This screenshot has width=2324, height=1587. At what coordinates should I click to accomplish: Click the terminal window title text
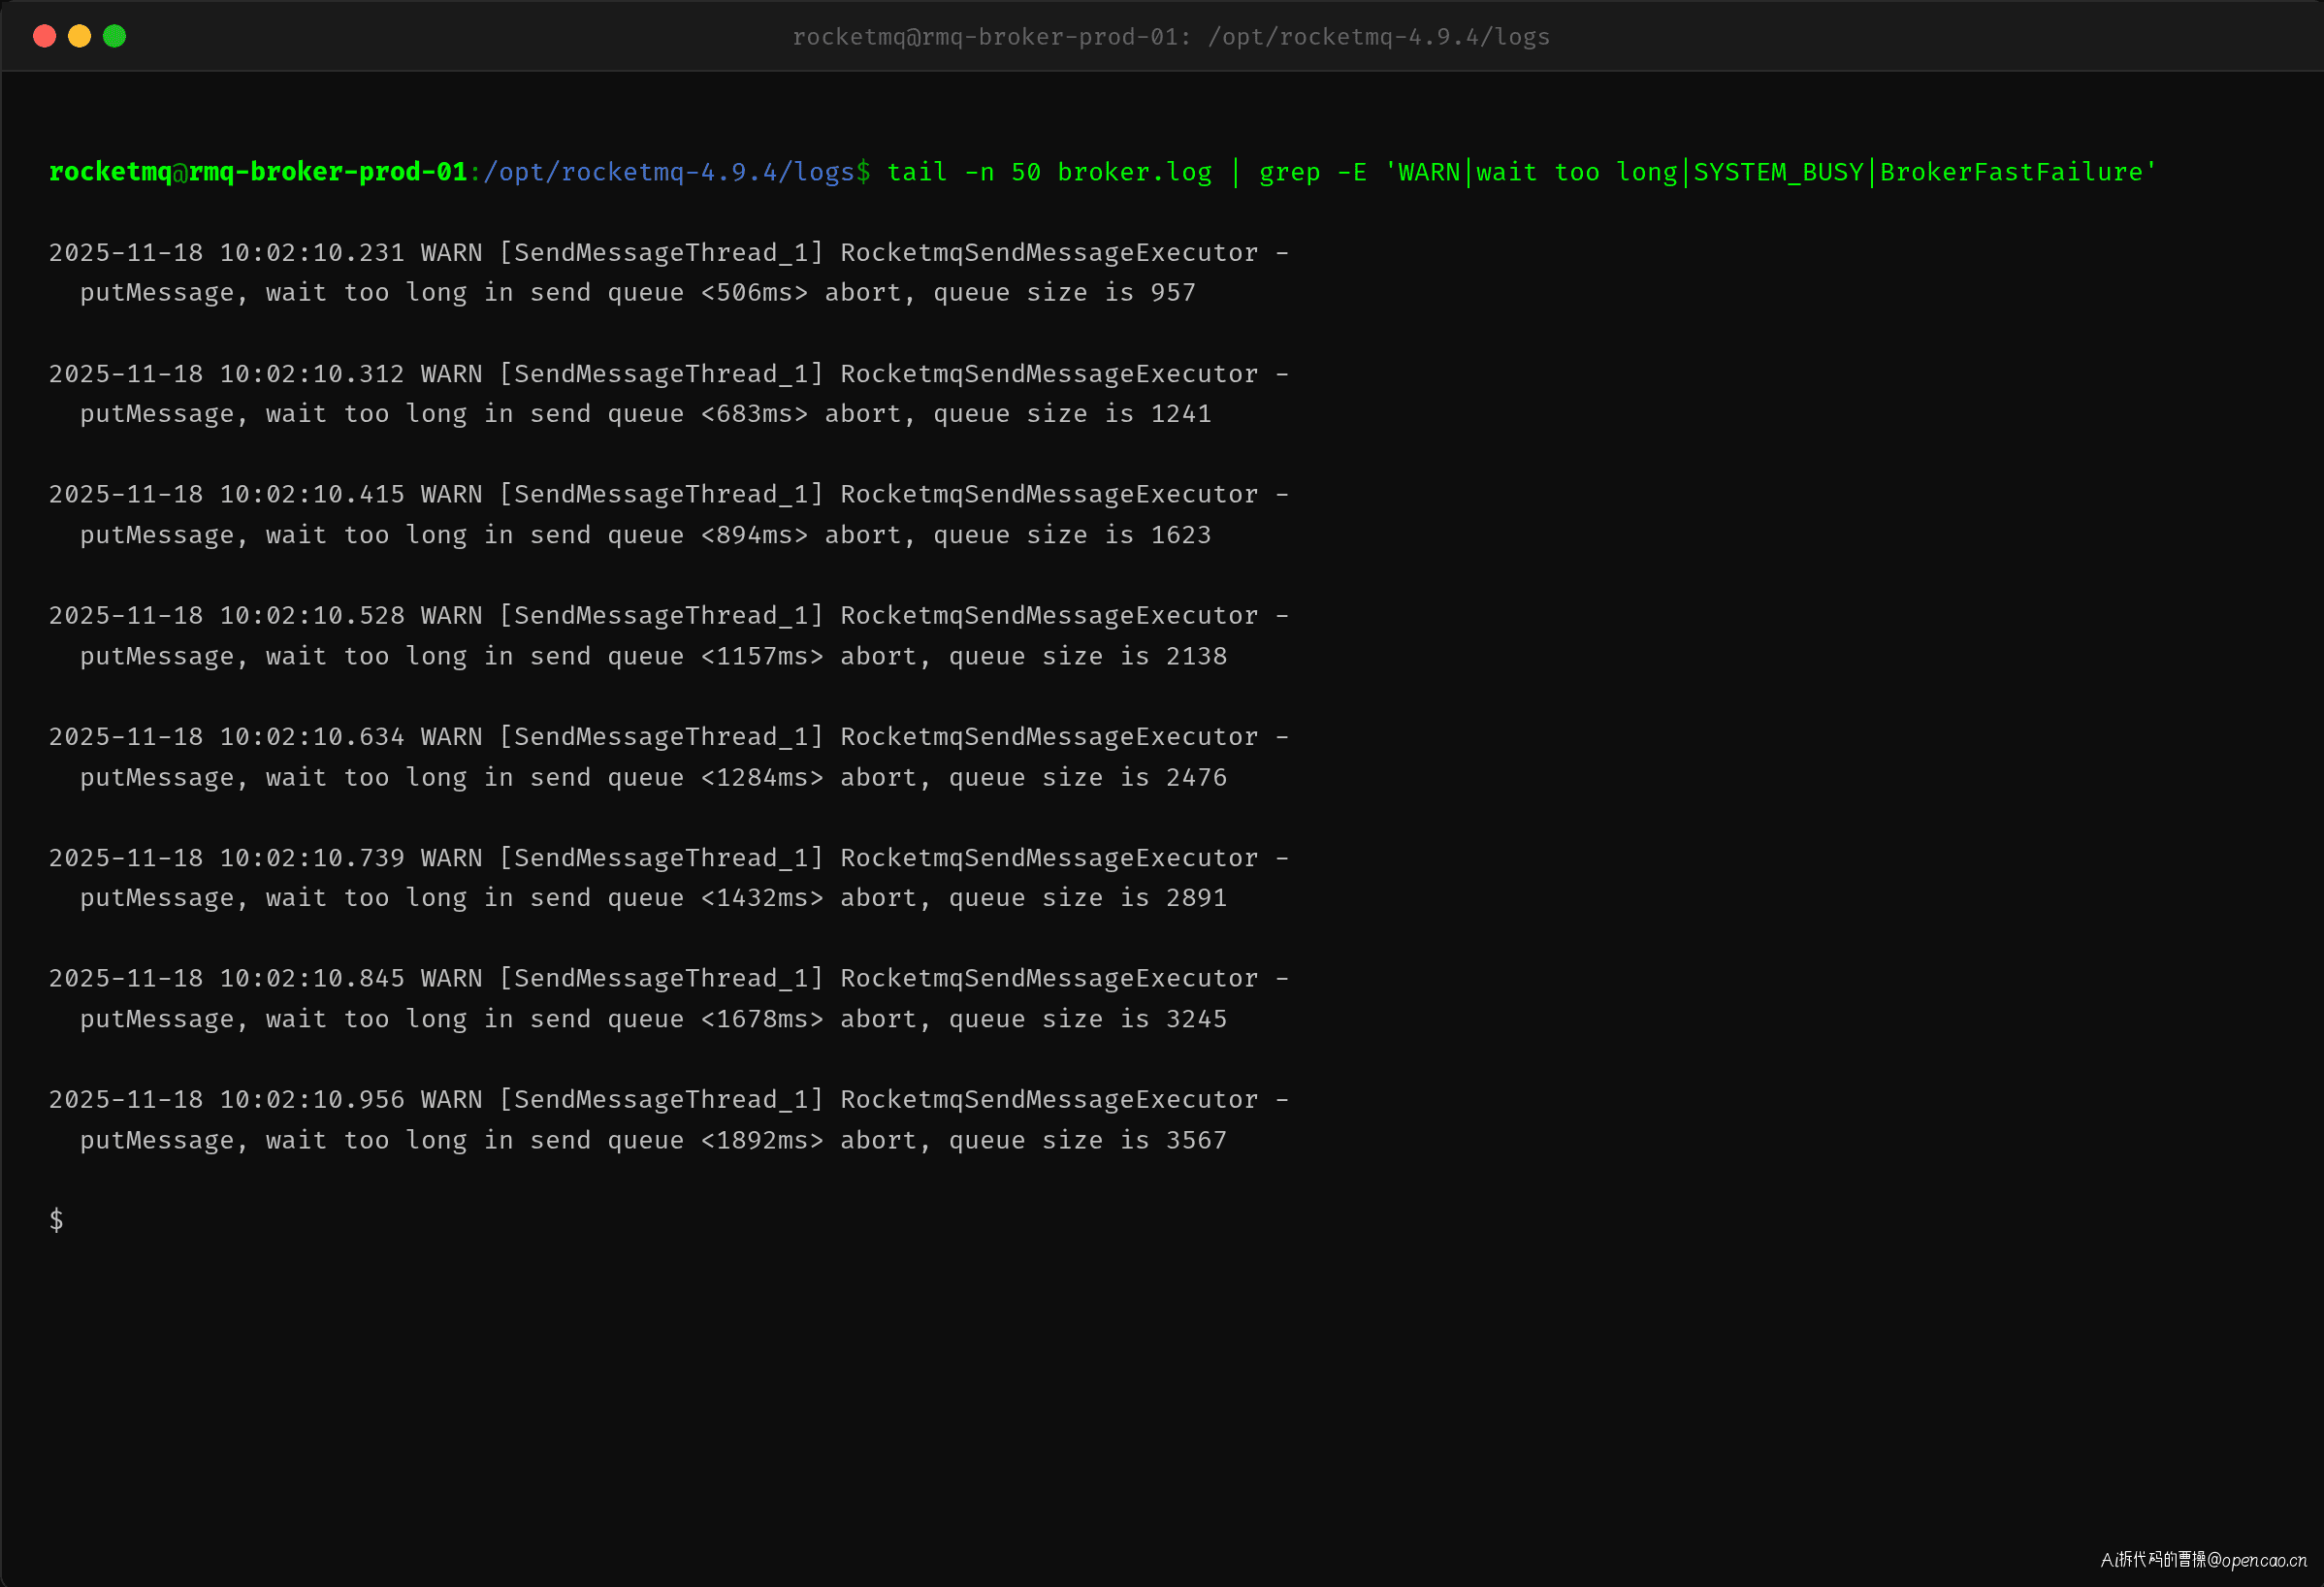1170,37
